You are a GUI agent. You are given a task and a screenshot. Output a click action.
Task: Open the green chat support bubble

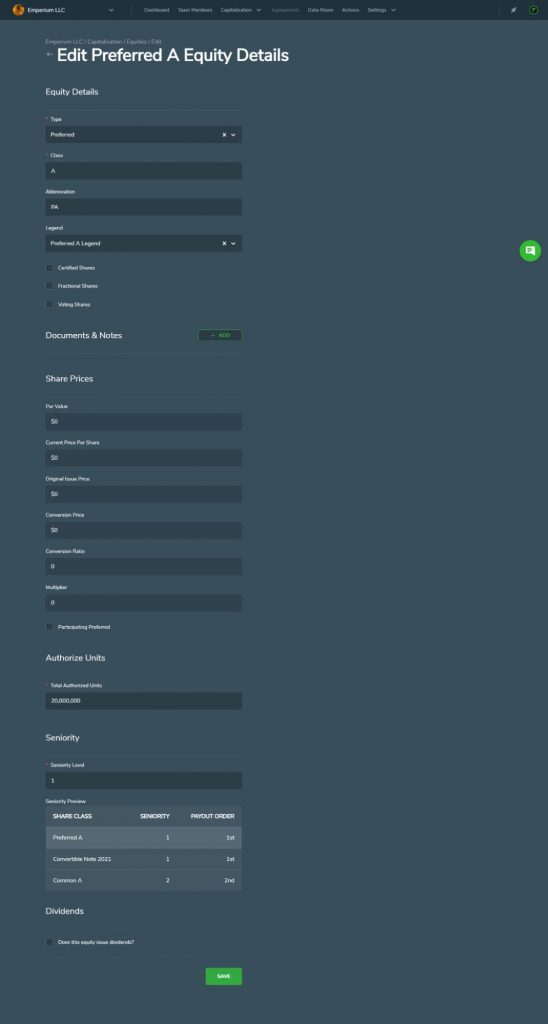pyautogui.click(x=530, y=250)
